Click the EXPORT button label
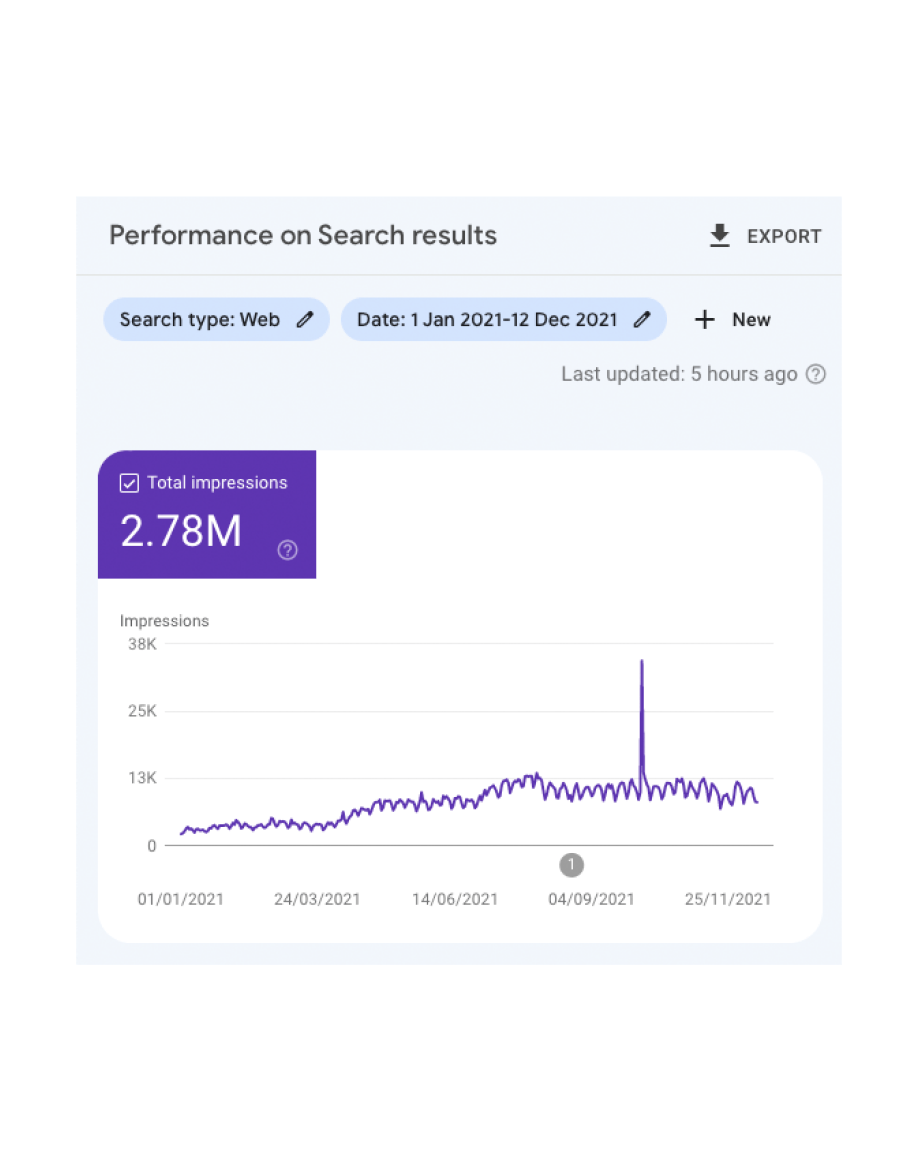Viewport: 916px width, 1160px height. click(784, 237)
